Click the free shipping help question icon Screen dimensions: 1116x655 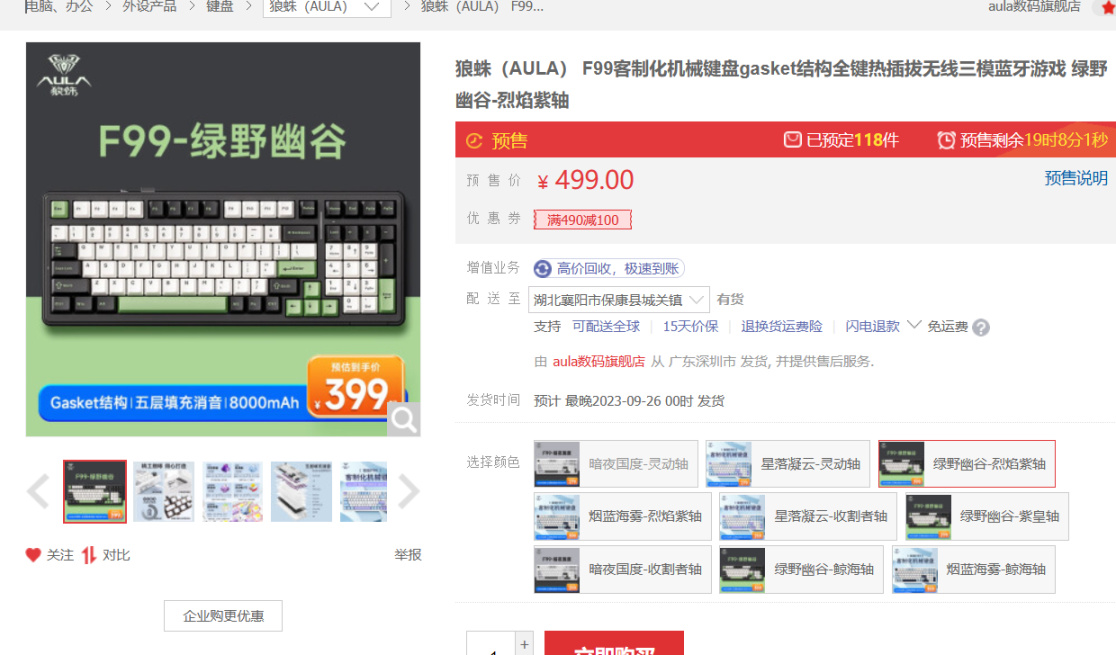click(x=981, y=328)
